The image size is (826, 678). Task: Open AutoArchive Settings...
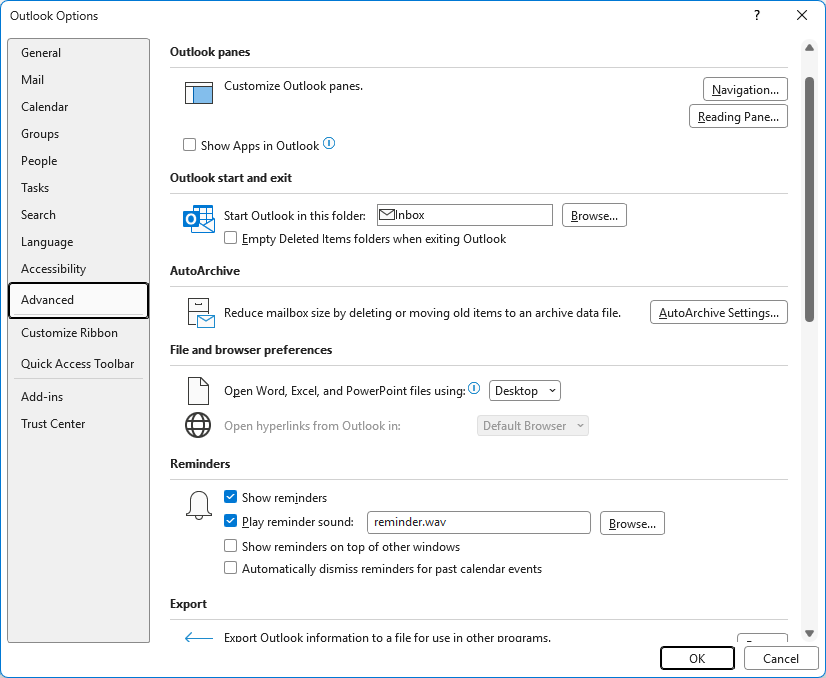point(719,312)
